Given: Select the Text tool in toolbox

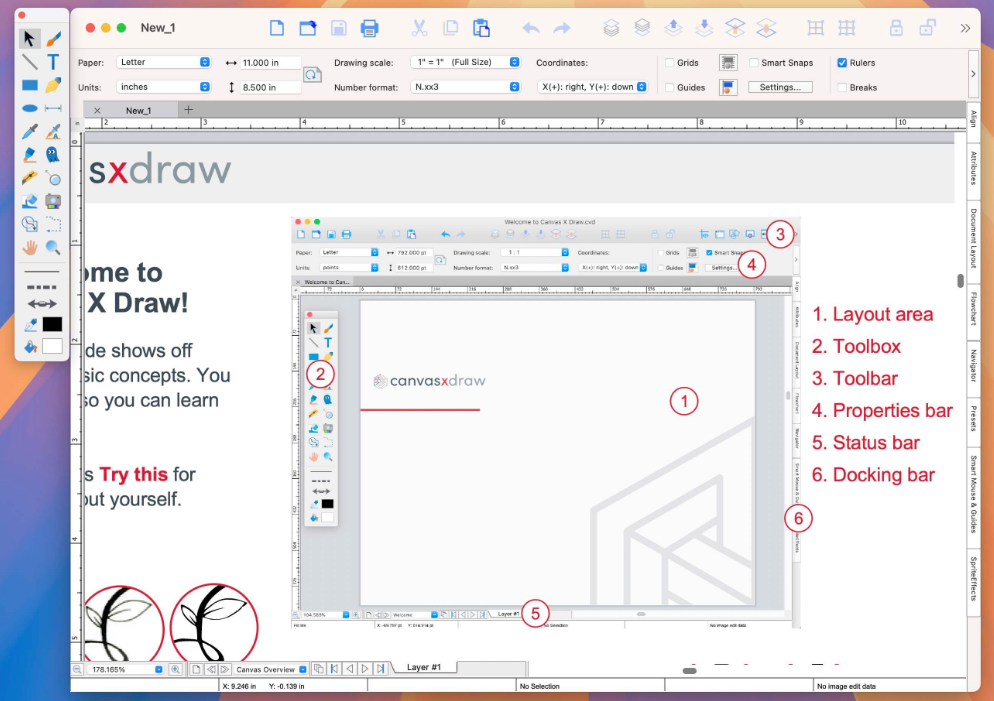Looking at the screenshot, I should pos(53,62).
